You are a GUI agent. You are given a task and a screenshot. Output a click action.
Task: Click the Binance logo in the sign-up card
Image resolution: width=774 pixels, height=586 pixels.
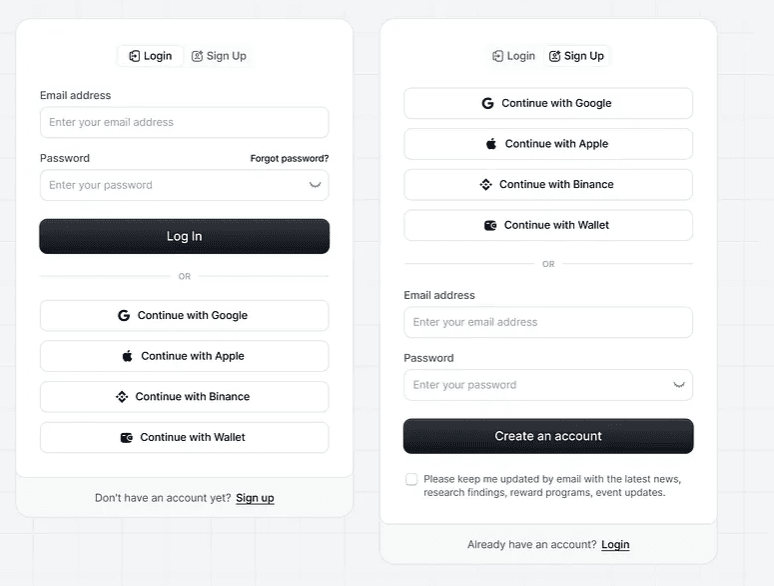coord(486,184)
